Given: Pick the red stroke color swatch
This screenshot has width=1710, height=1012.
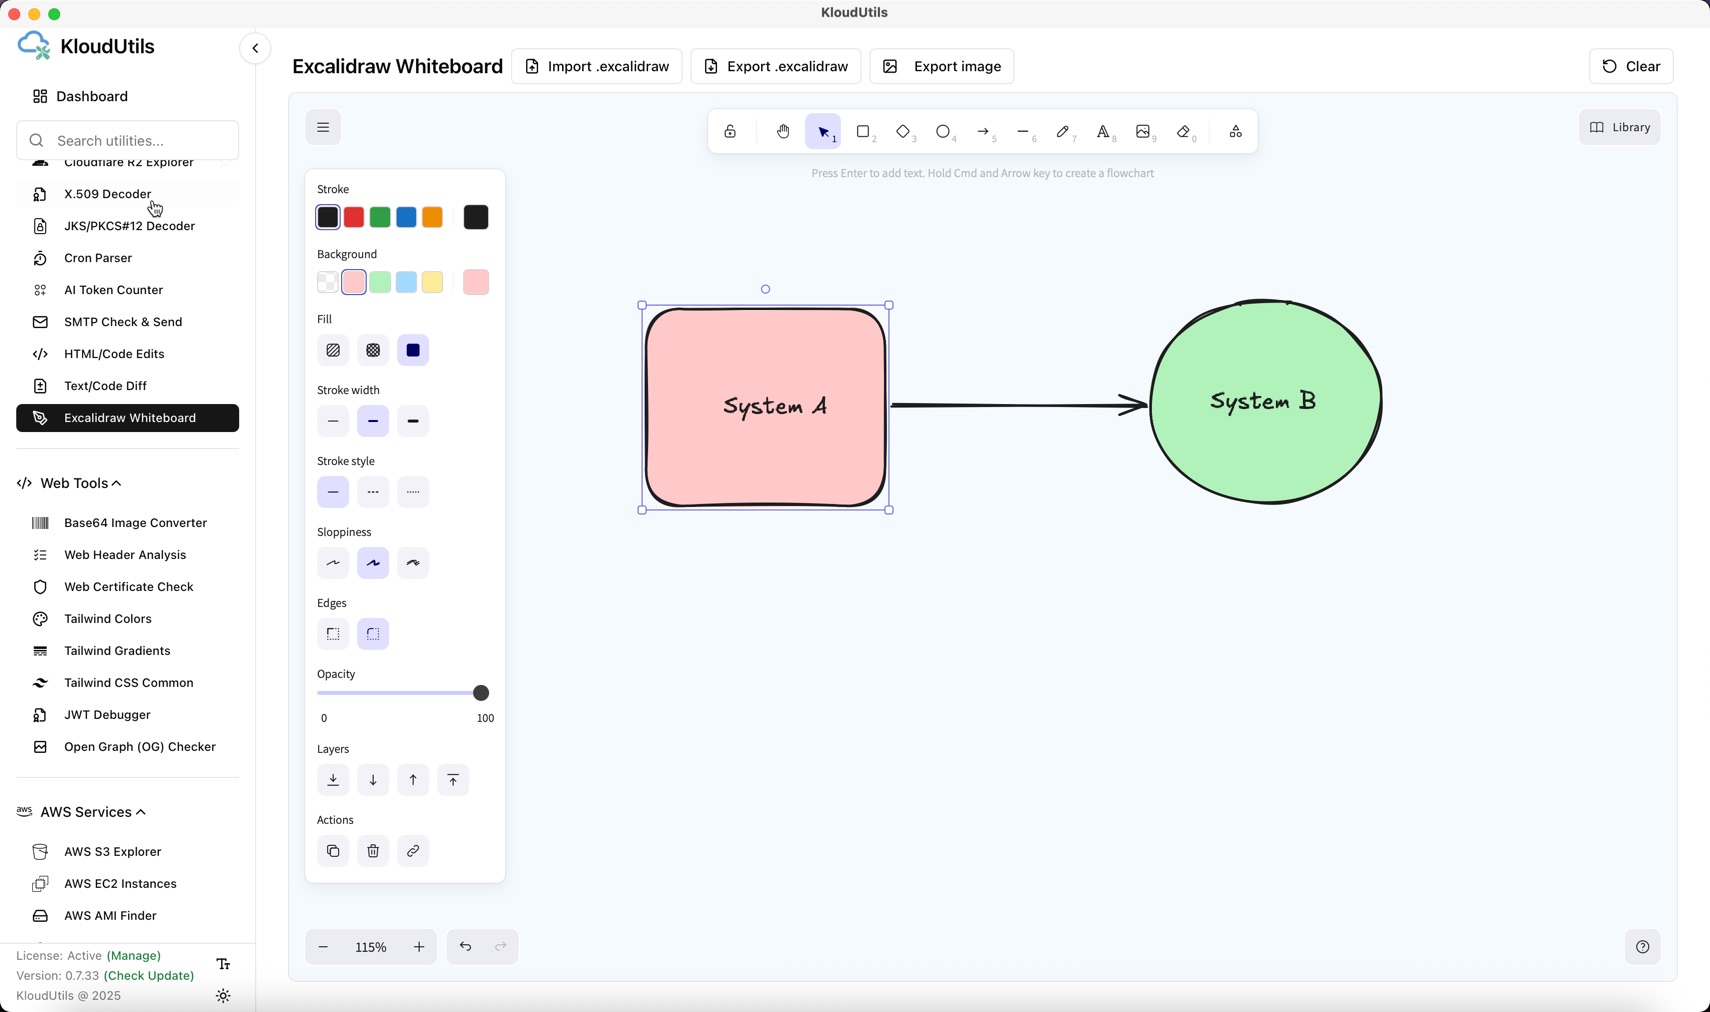Looking at the screenshot, I should click(x=354, y=217).
